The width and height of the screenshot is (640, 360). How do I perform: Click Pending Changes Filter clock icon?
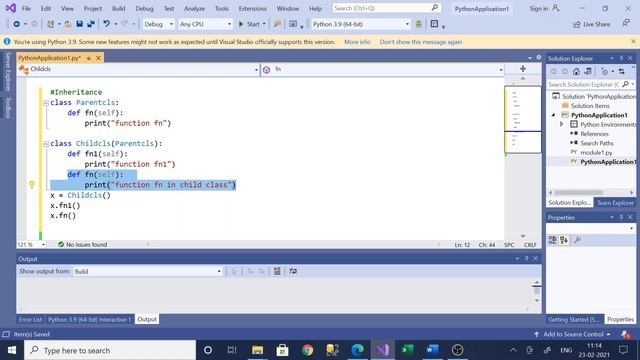click(604, 71)
